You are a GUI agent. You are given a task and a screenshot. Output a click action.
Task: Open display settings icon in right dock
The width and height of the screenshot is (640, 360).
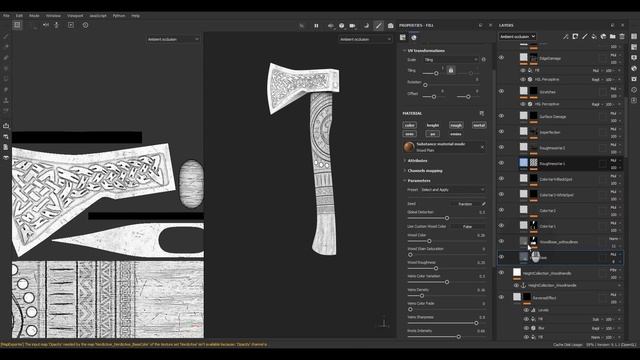pyautogui.click(x=634, y=58)
